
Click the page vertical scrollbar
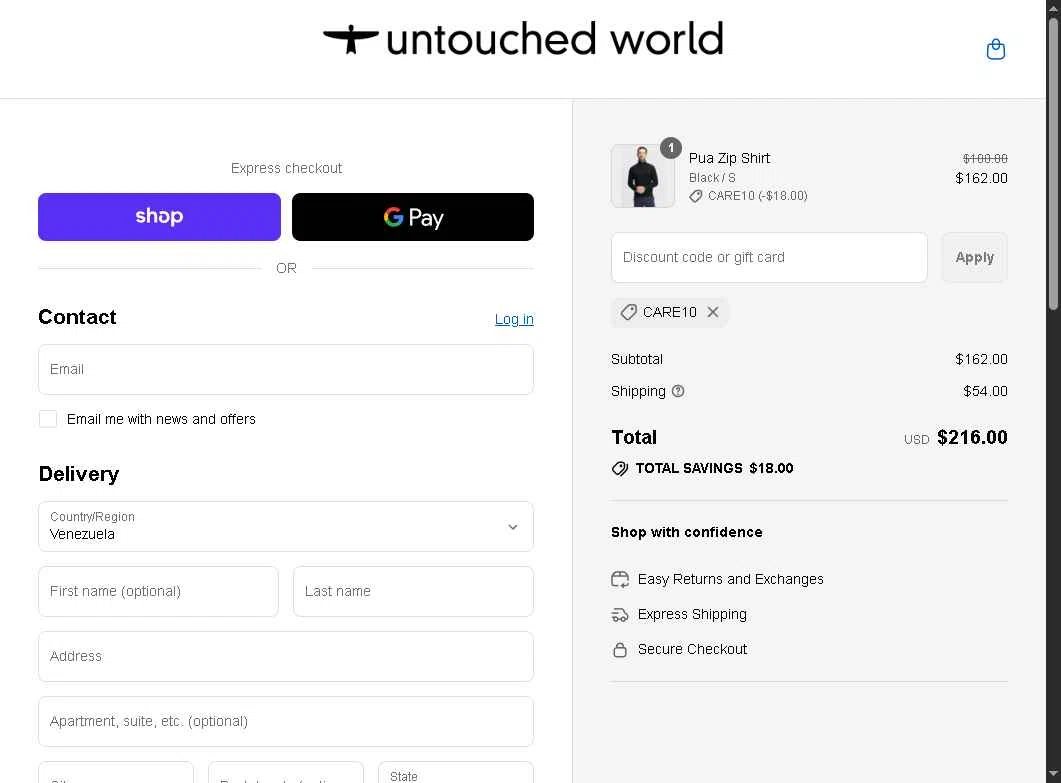[x=1054, y=162]
